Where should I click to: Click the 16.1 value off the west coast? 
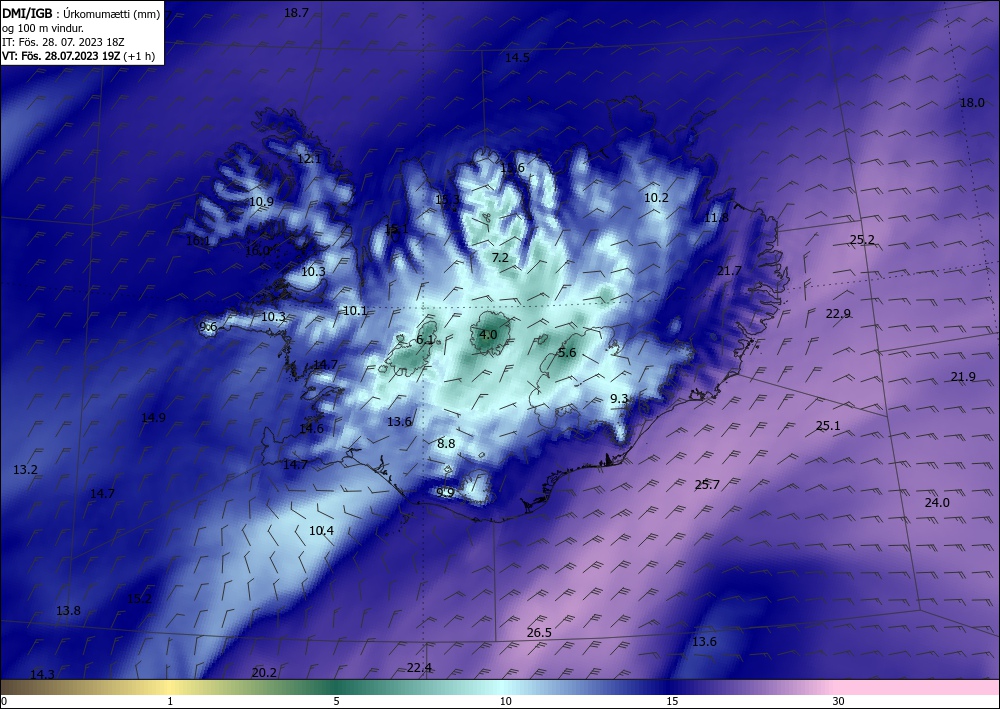tap(198, 241)
